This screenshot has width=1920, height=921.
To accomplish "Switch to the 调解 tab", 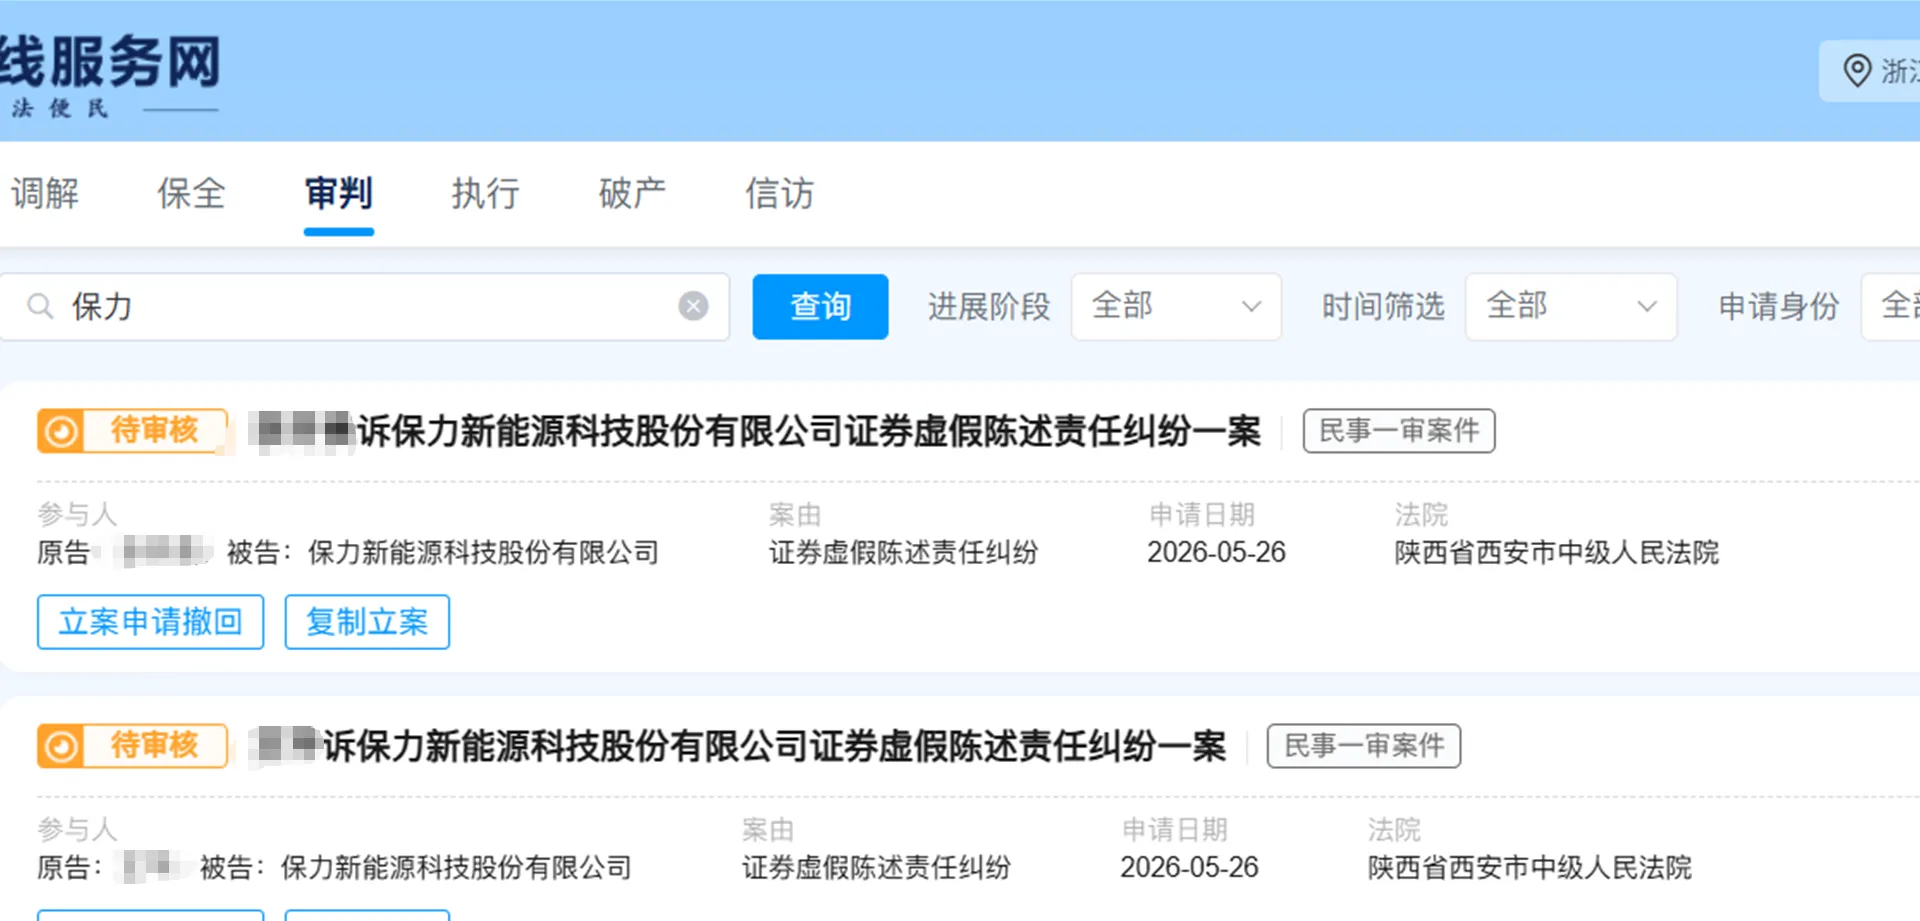I will [x=45, y=193].
